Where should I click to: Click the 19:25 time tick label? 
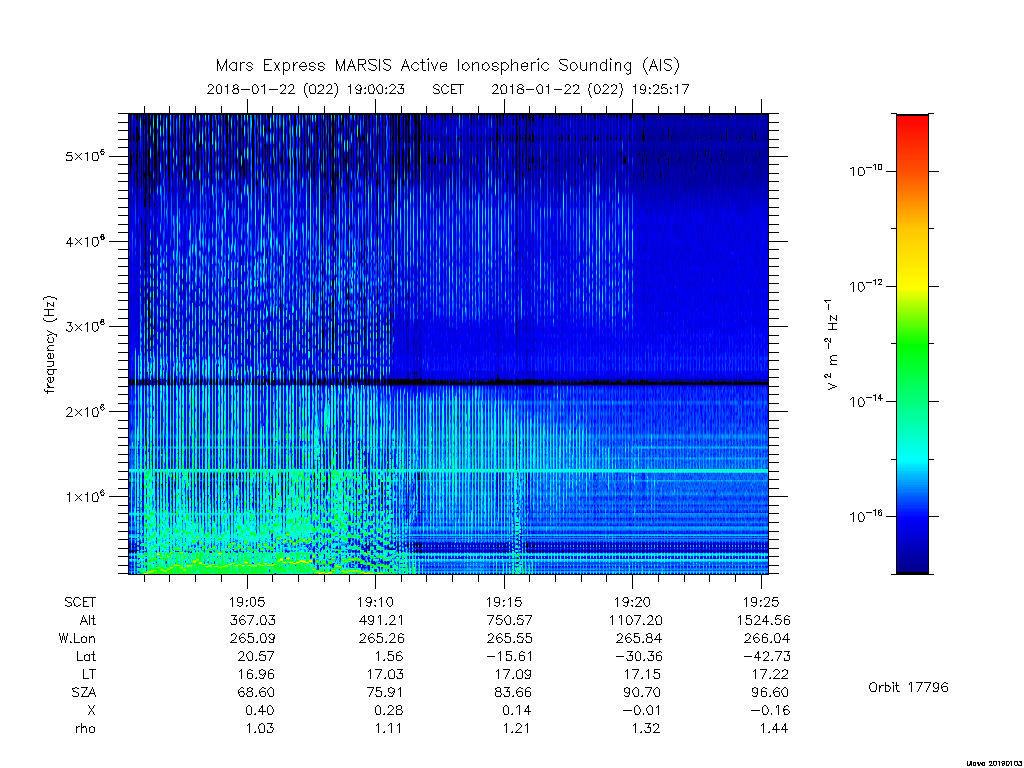(x=761, y=602)
